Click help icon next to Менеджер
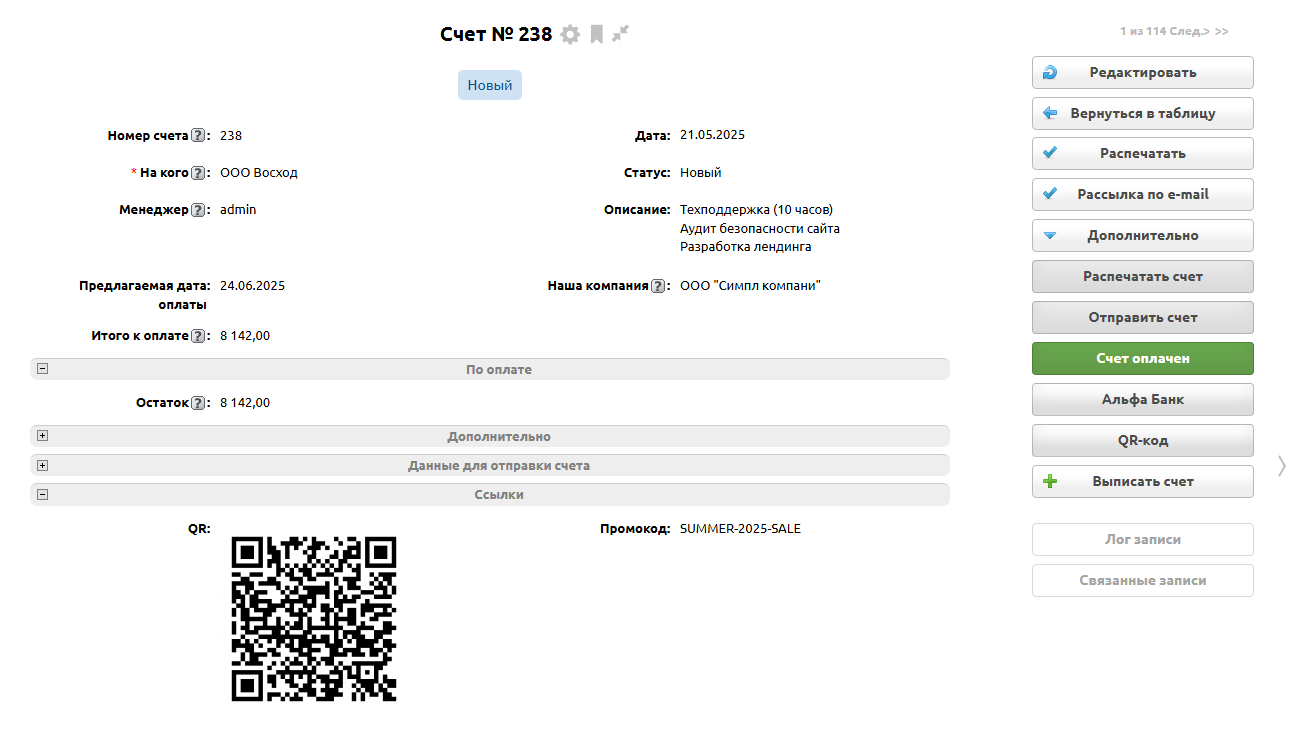 (x=198, y=210)
